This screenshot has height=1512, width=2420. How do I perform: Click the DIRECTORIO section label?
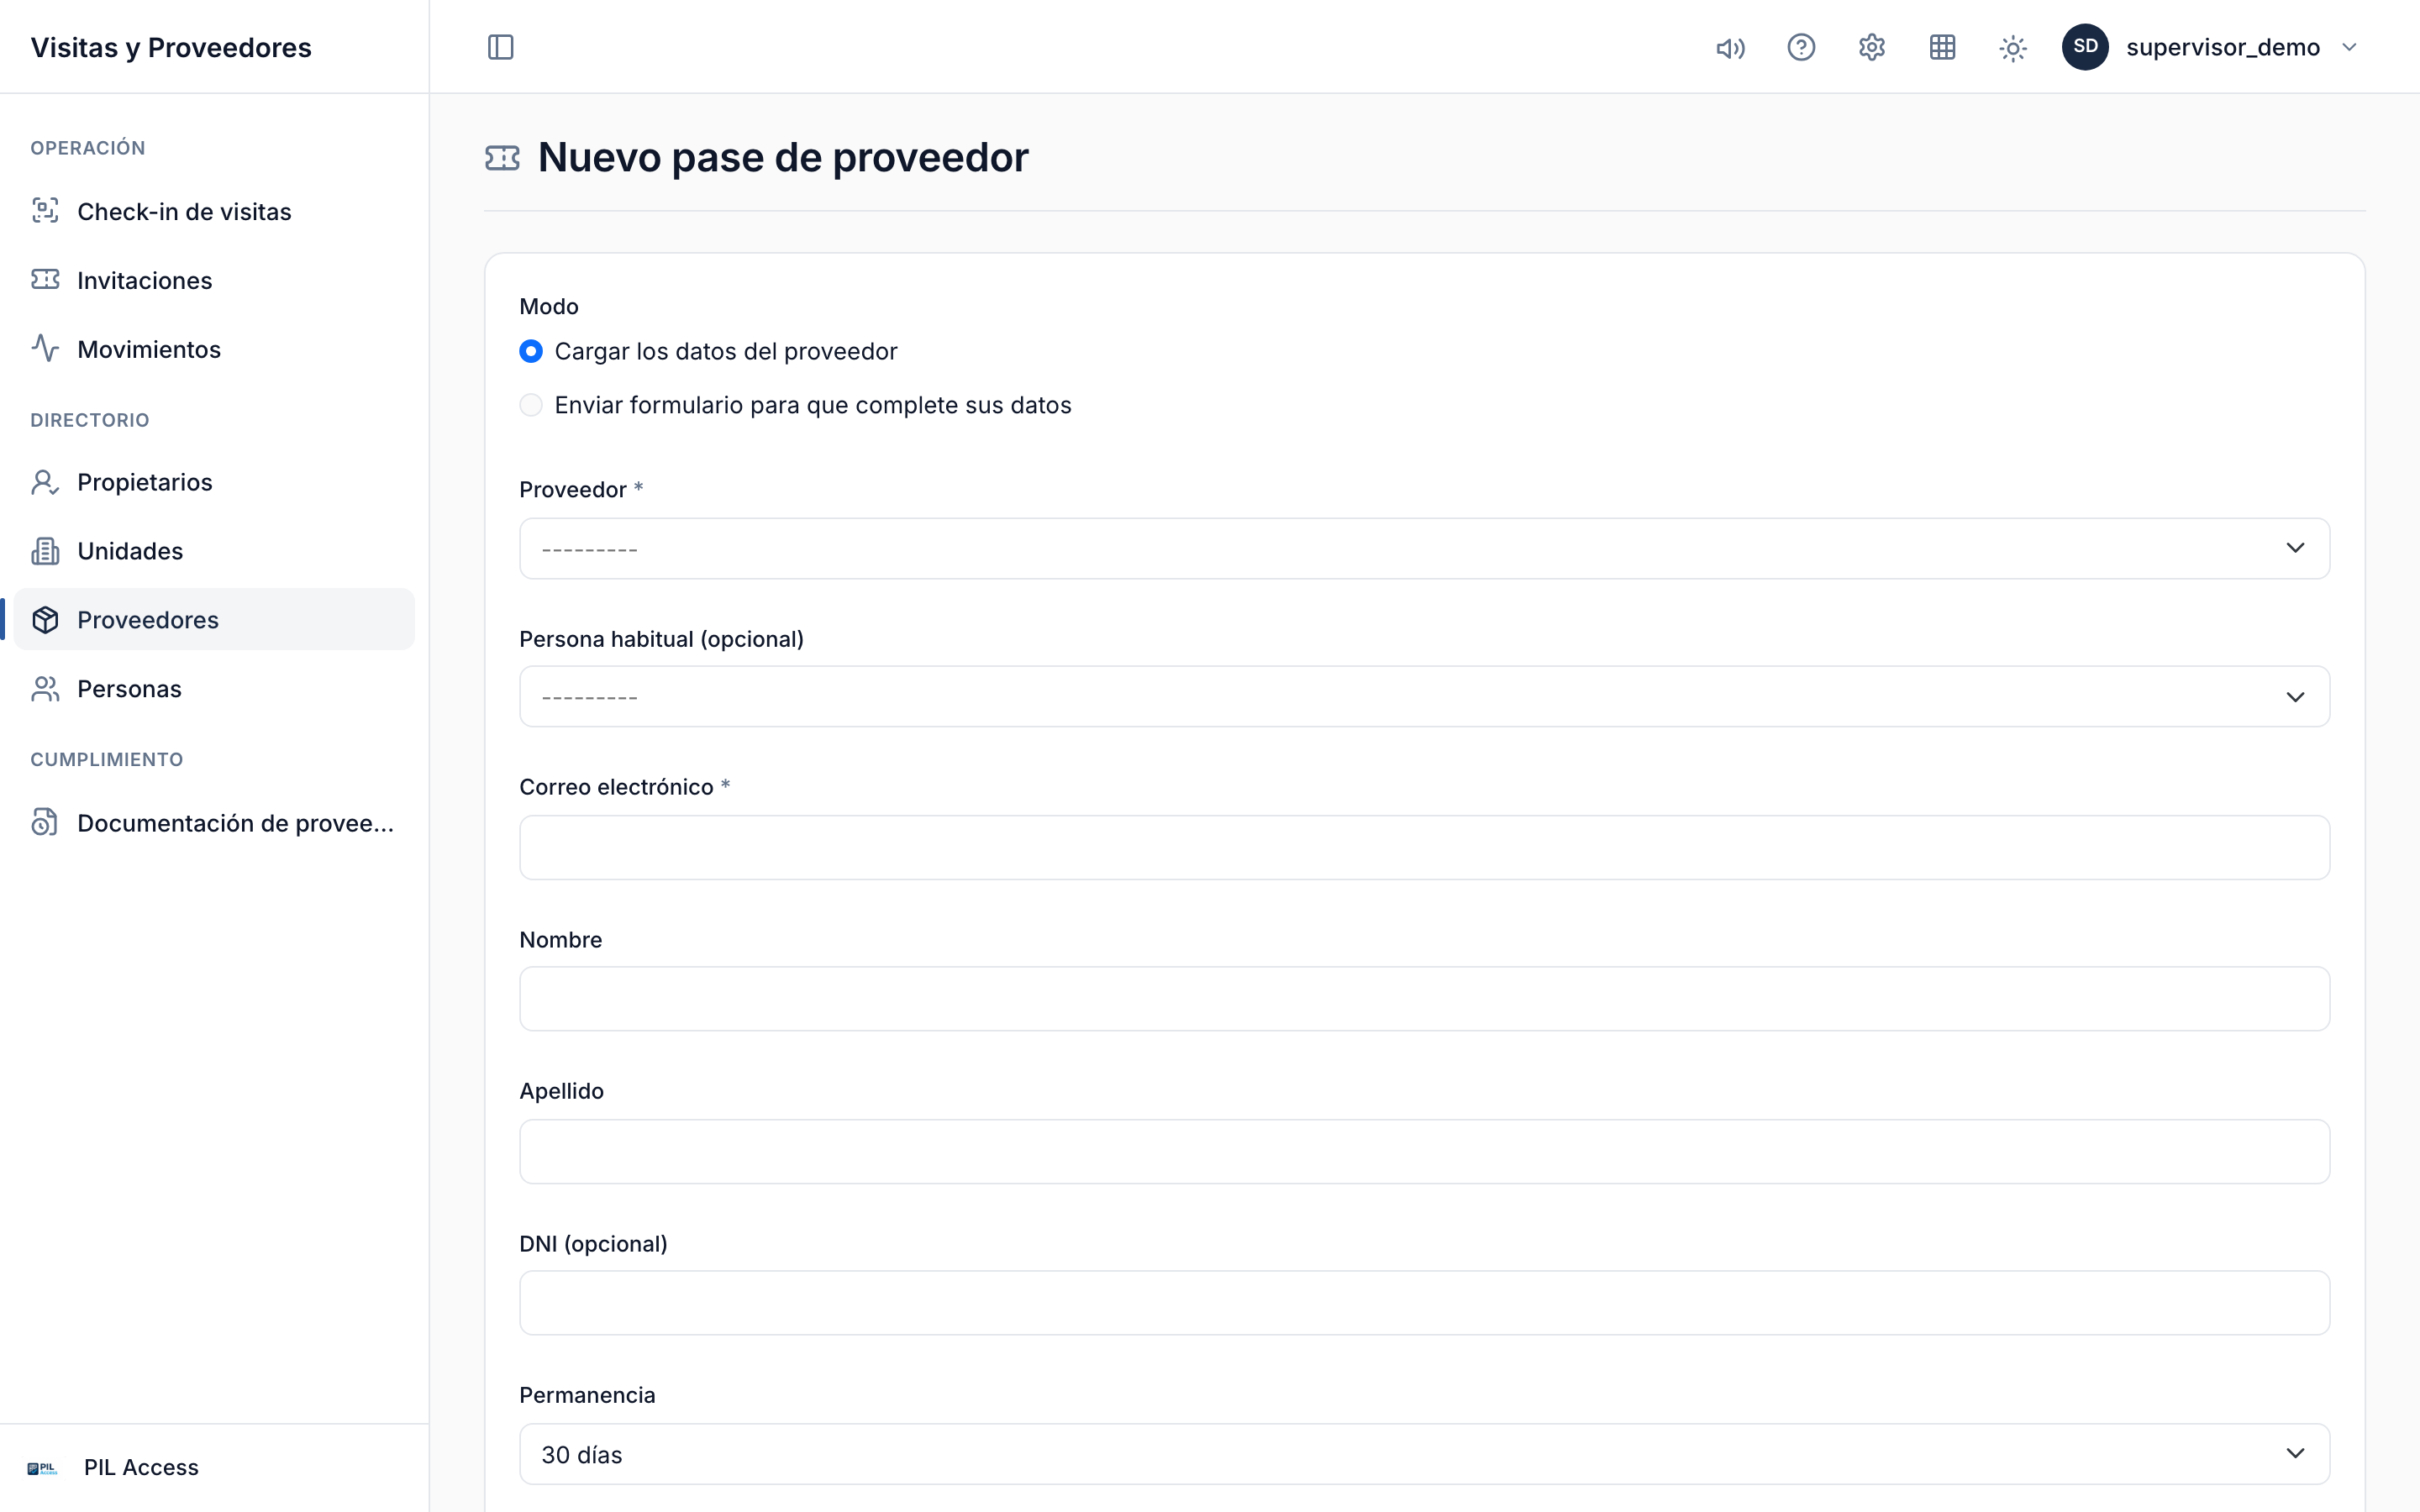[90, 420]
